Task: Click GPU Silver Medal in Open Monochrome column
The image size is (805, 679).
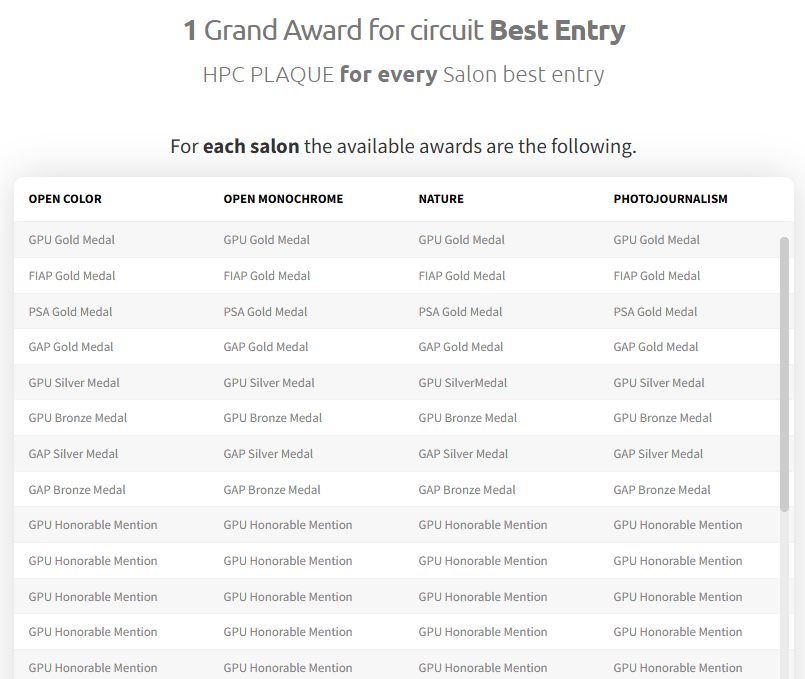Action: tap(269, 383)
